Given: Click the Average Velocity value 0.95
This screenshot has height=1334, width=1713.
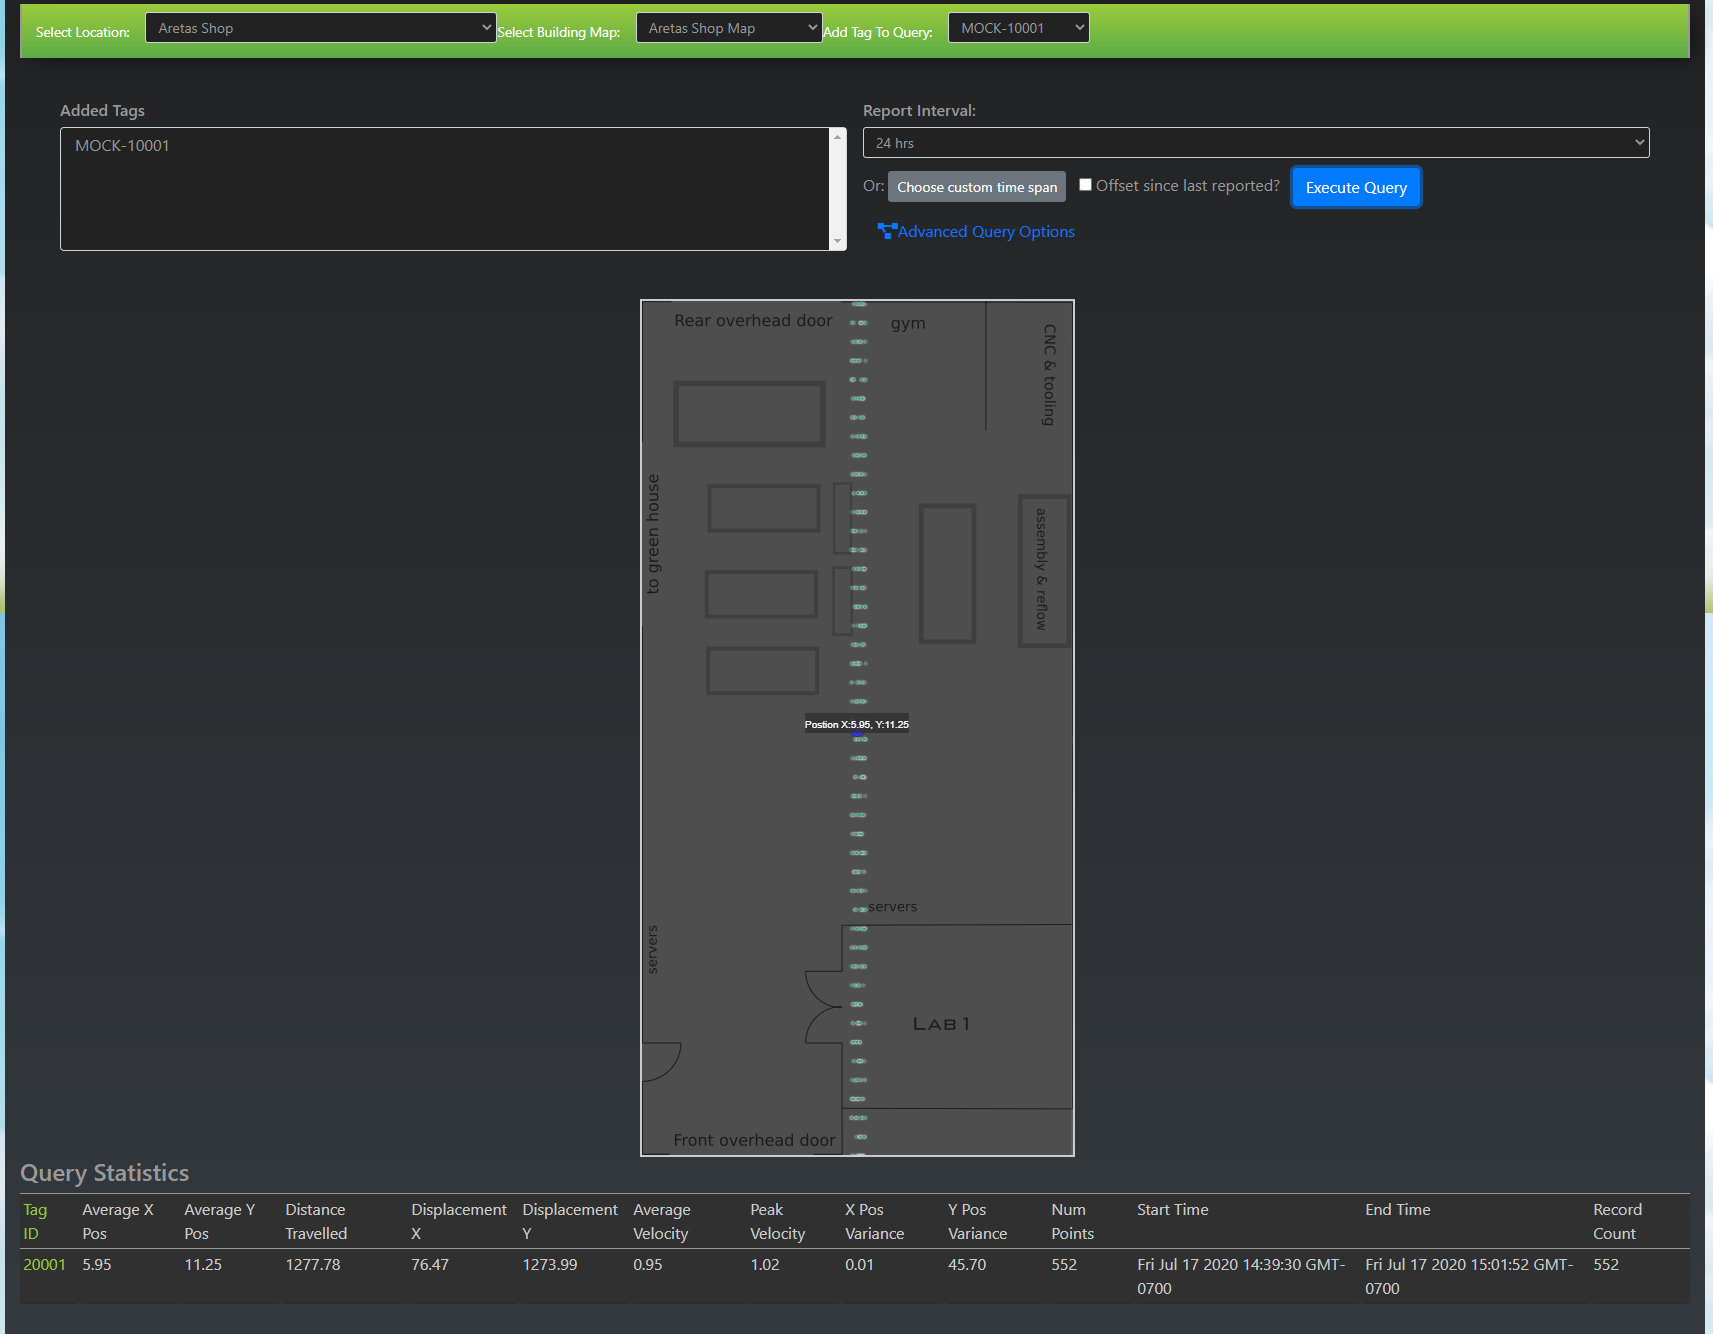Looking at the screenshot, I should tap(648, 1265).
